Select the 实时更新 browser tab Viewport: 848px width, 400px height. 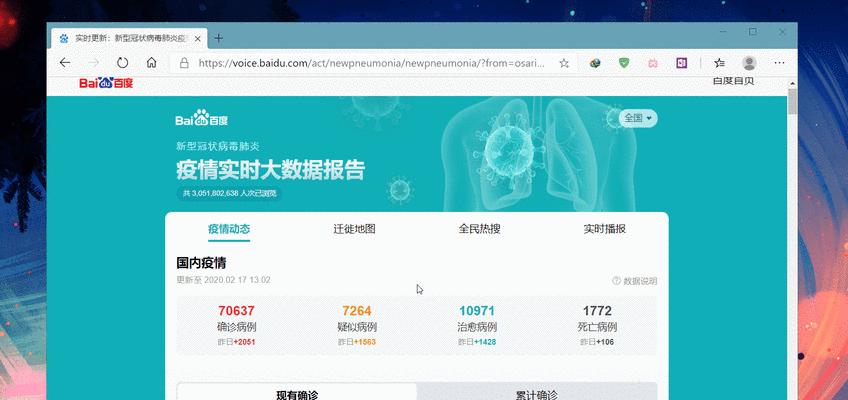click(131, 39)
